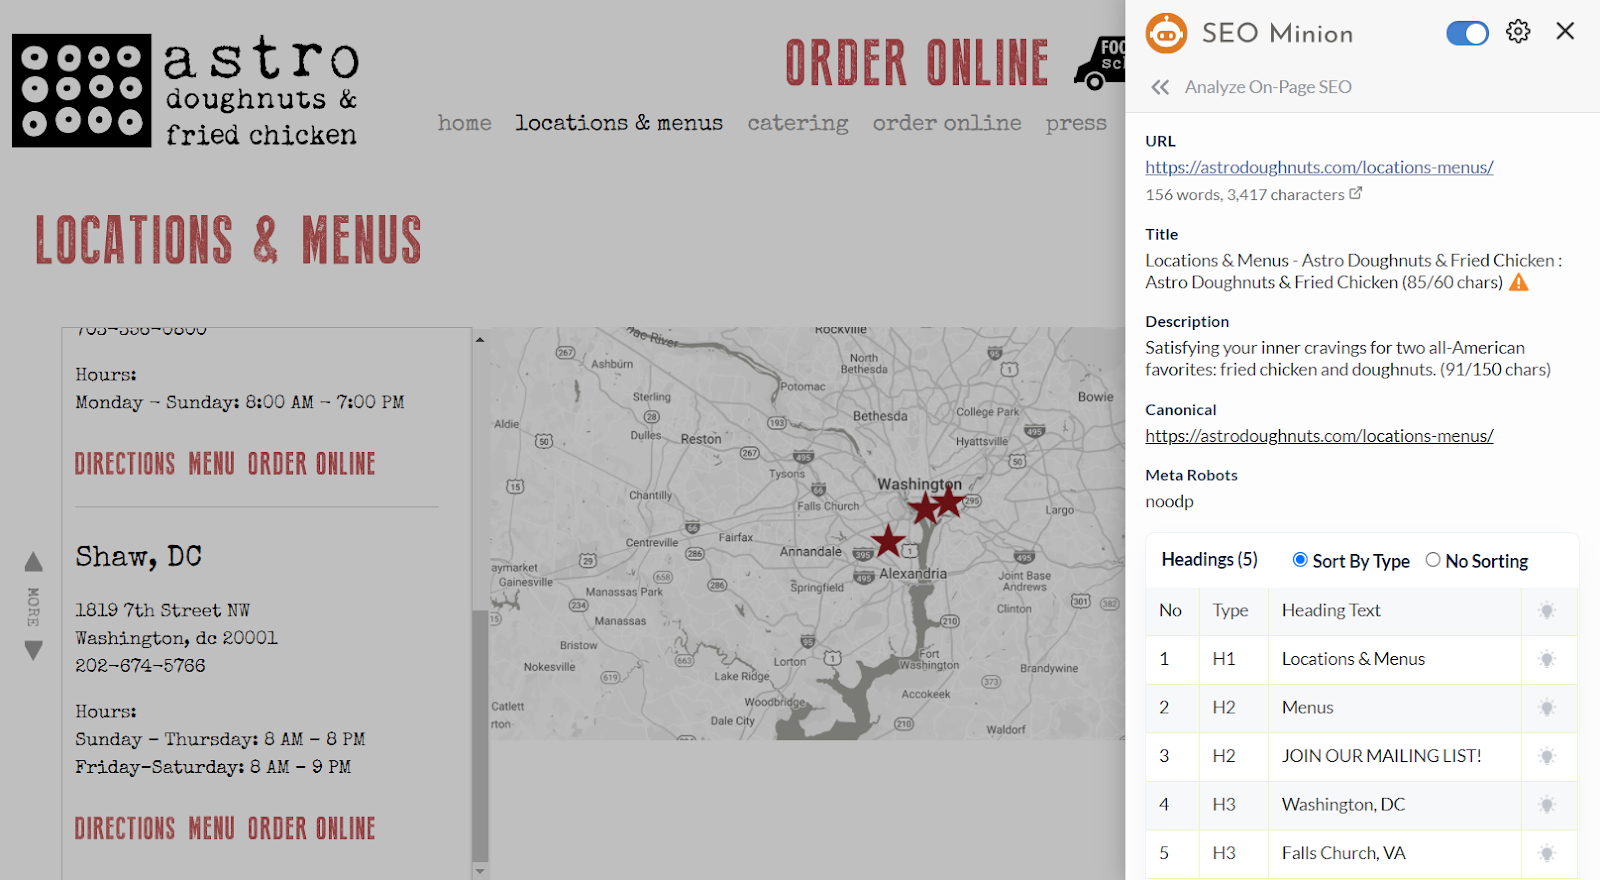Click DIRECTIONS above the Shaw, DC listing
Image resolution: width=1600 pixels, height=880 pixels.
point(125,464)
